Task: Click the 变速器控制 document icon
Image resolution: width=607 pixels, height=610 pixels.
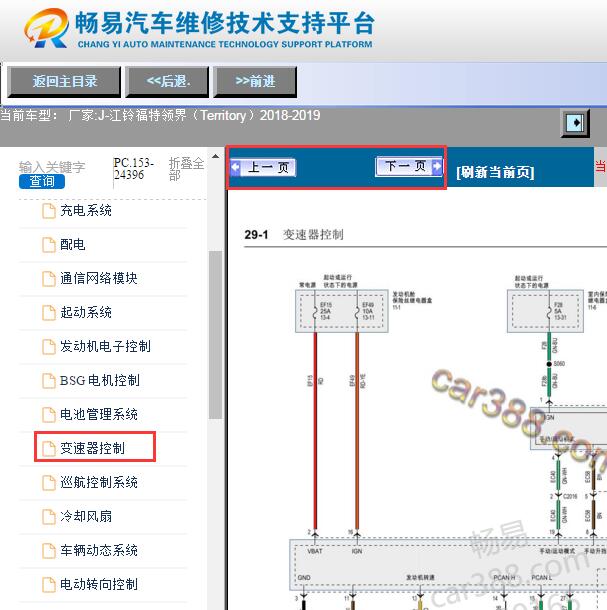Action: tap(49, 448)
